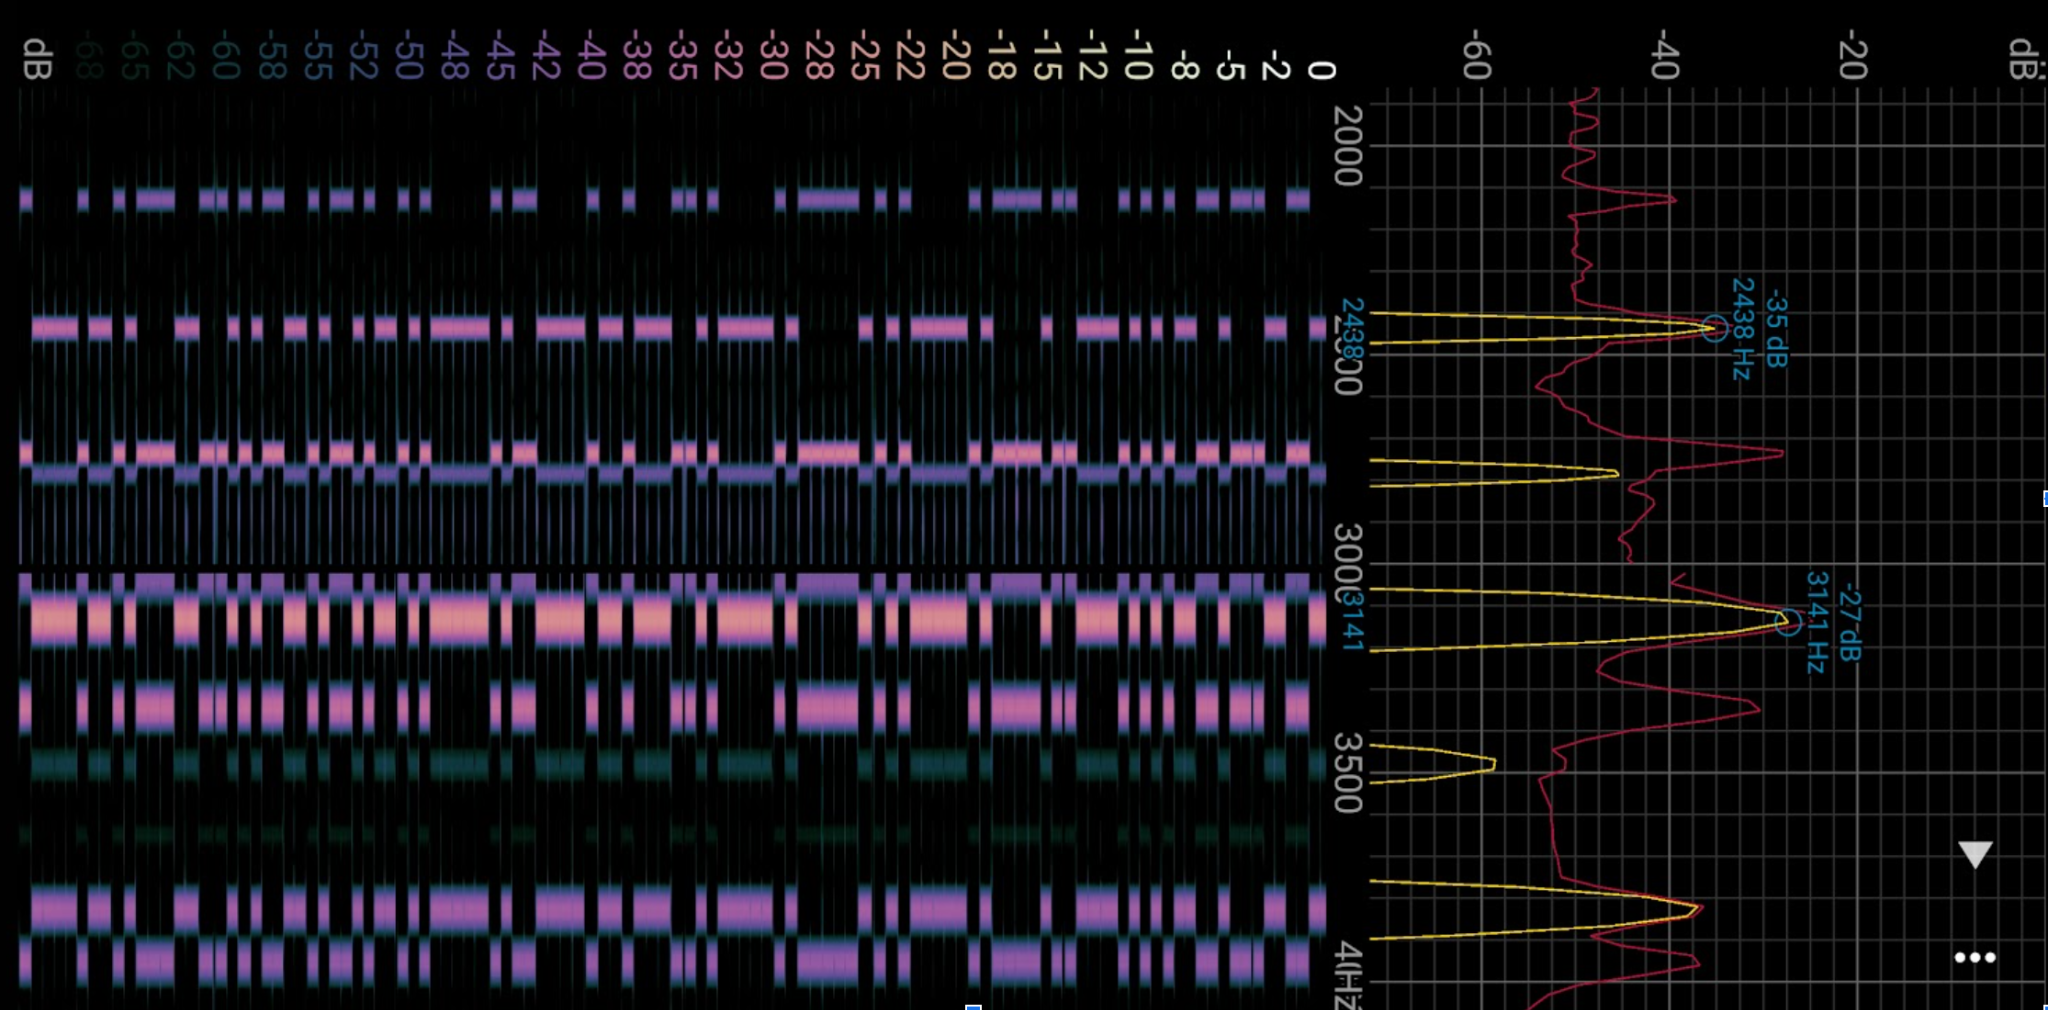Pick the 0 value on color scale
The width and height of the screenshot is (2048, 1010).
[1322, 70]
